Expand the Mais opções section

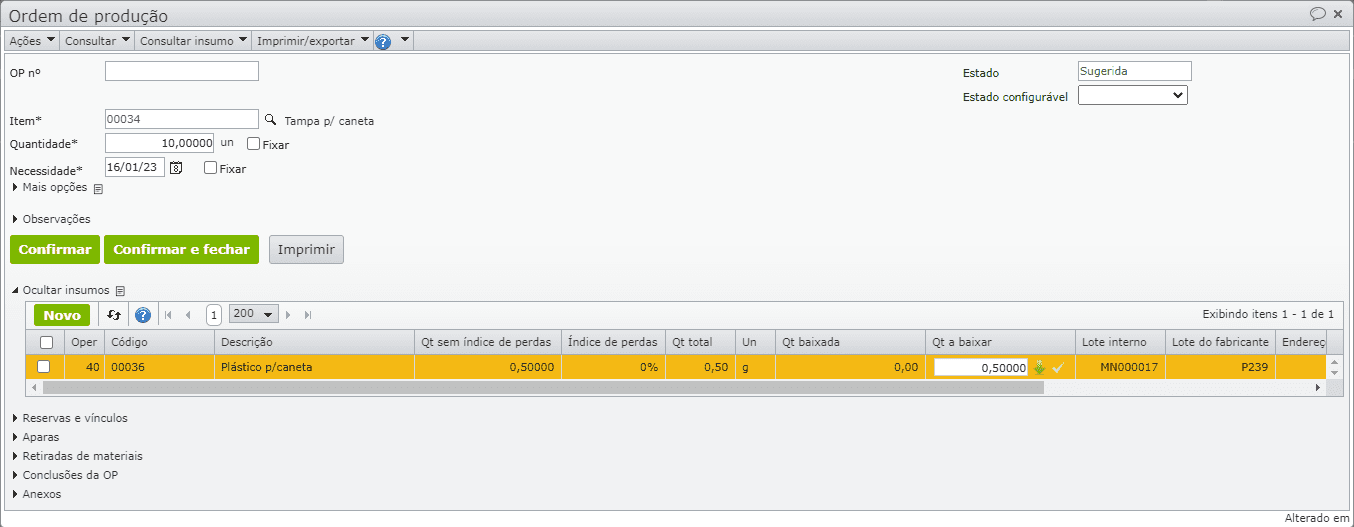[50, 188]
